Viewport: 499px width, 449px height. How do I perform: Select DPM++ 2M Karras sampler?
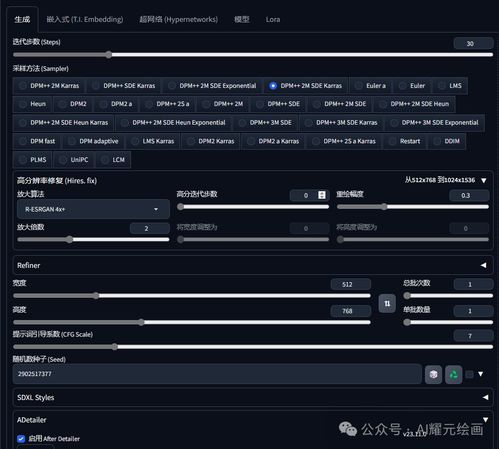pos(49,86)
